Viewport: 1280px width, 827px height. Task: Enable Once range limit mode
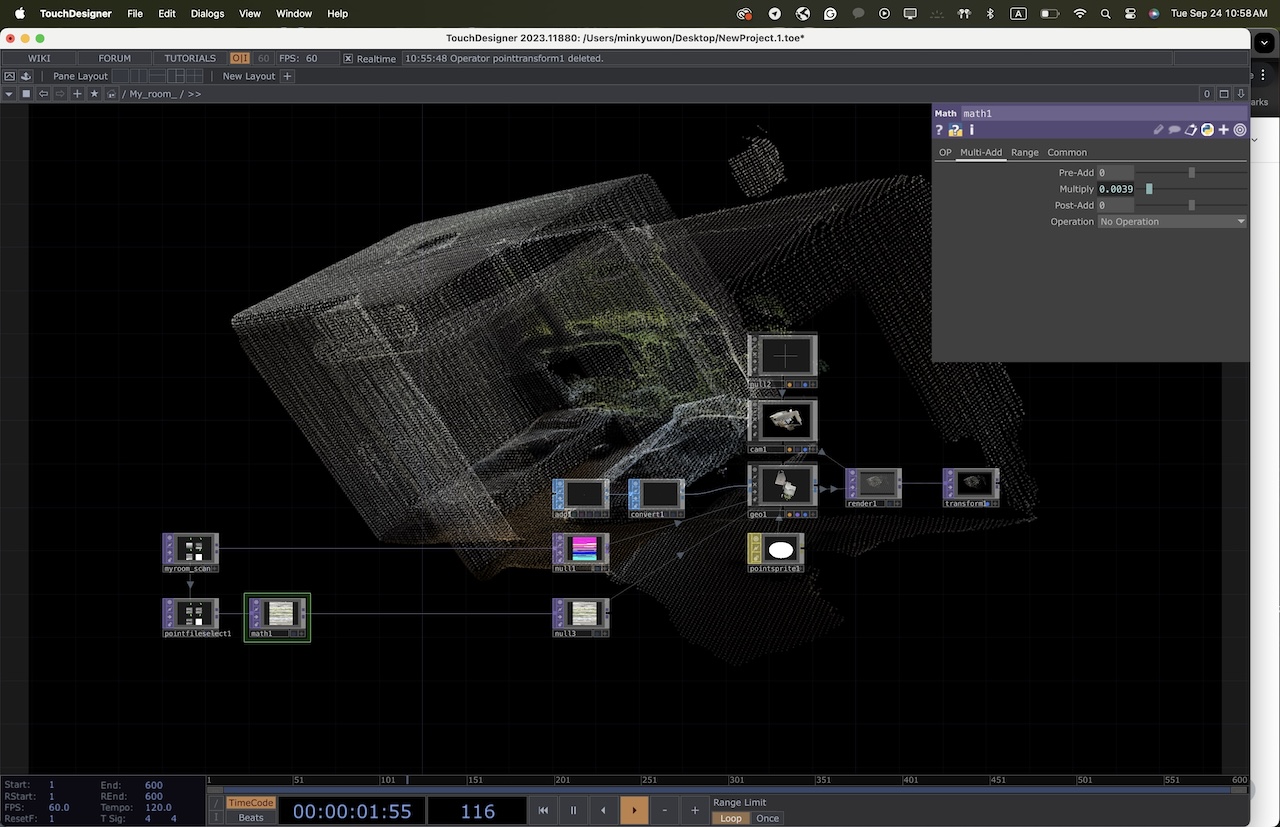coord(767,818)
